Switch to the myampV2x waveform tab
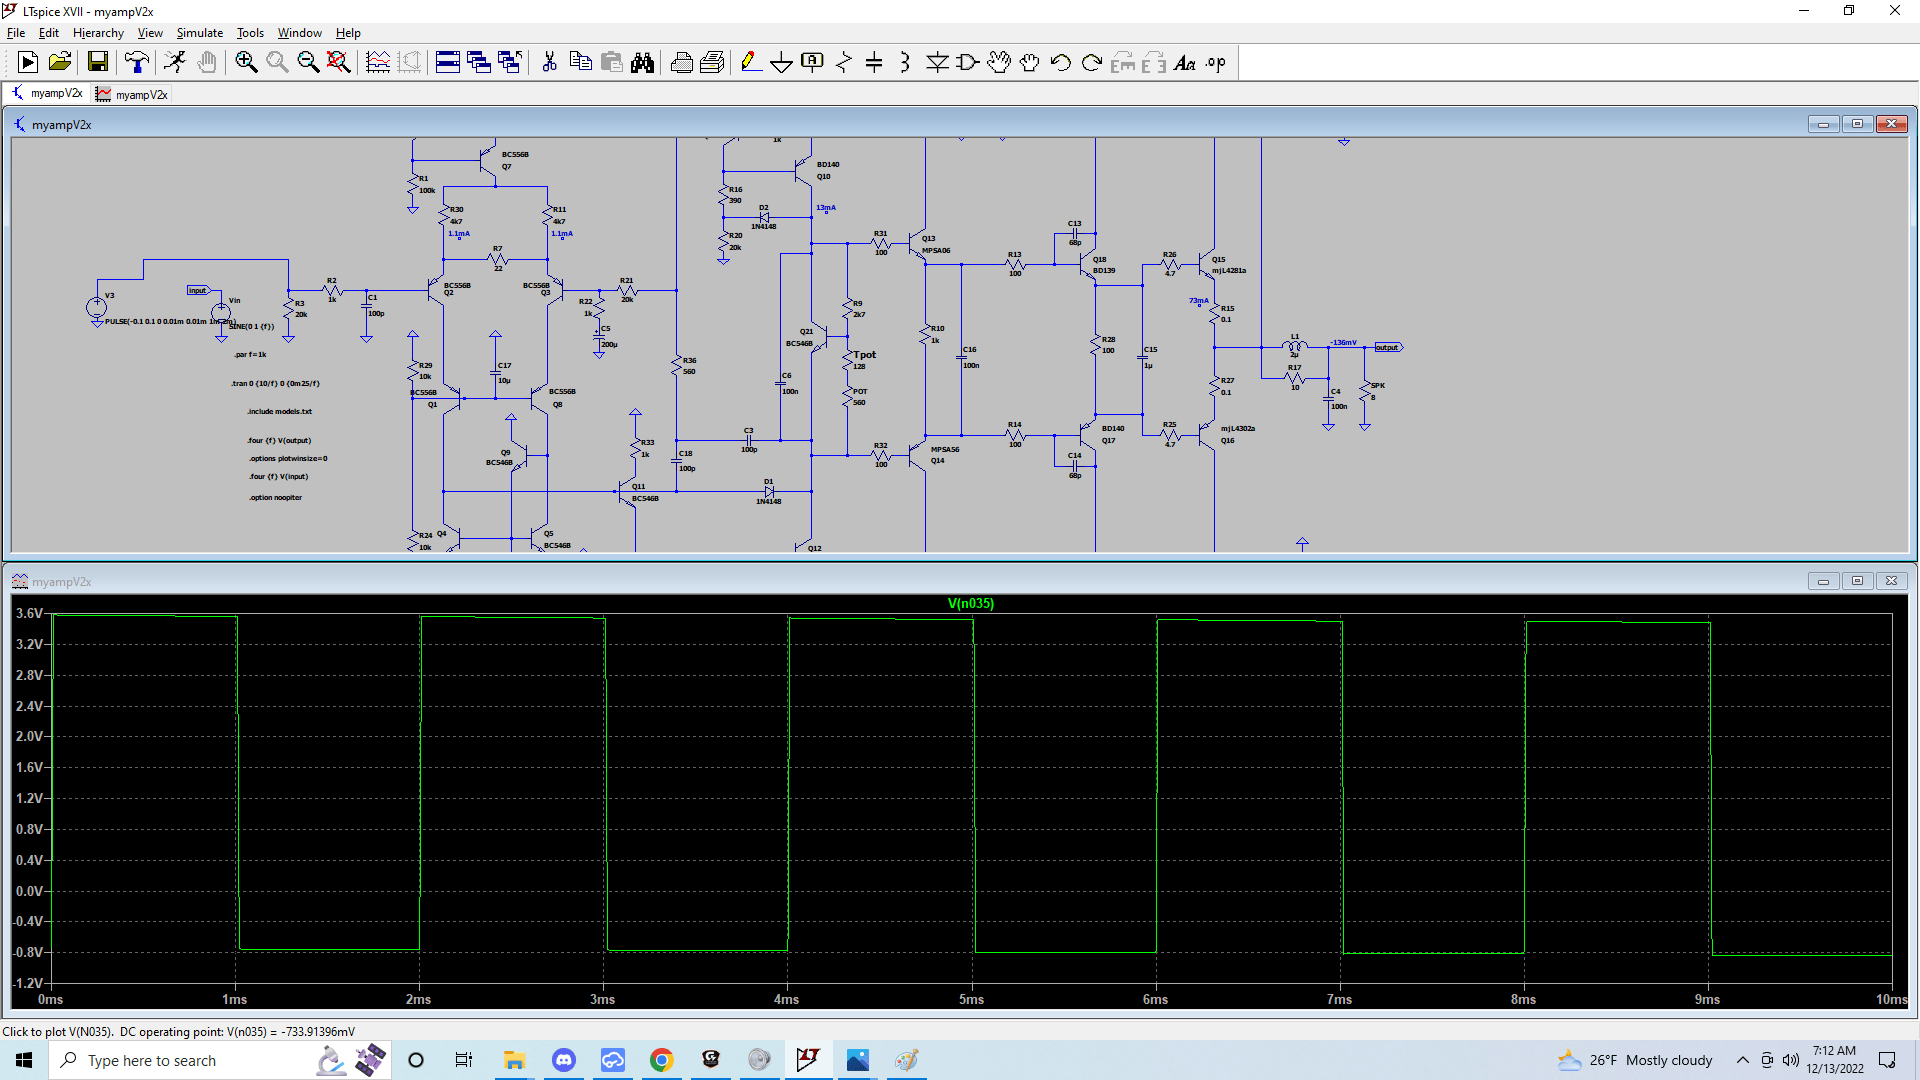The height and width of the screenshot is (1080, 1920). coord(132,94)
